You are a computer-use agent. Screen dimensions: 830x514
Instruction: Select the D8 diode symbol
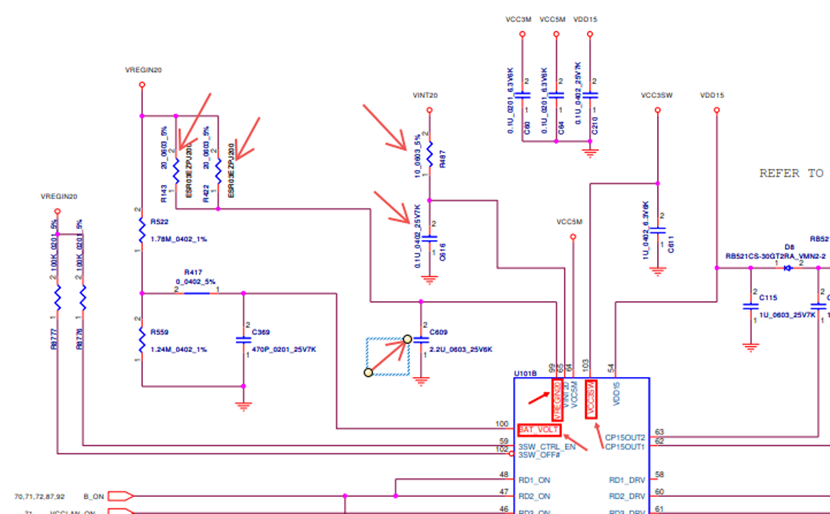[x=788, y=268]
